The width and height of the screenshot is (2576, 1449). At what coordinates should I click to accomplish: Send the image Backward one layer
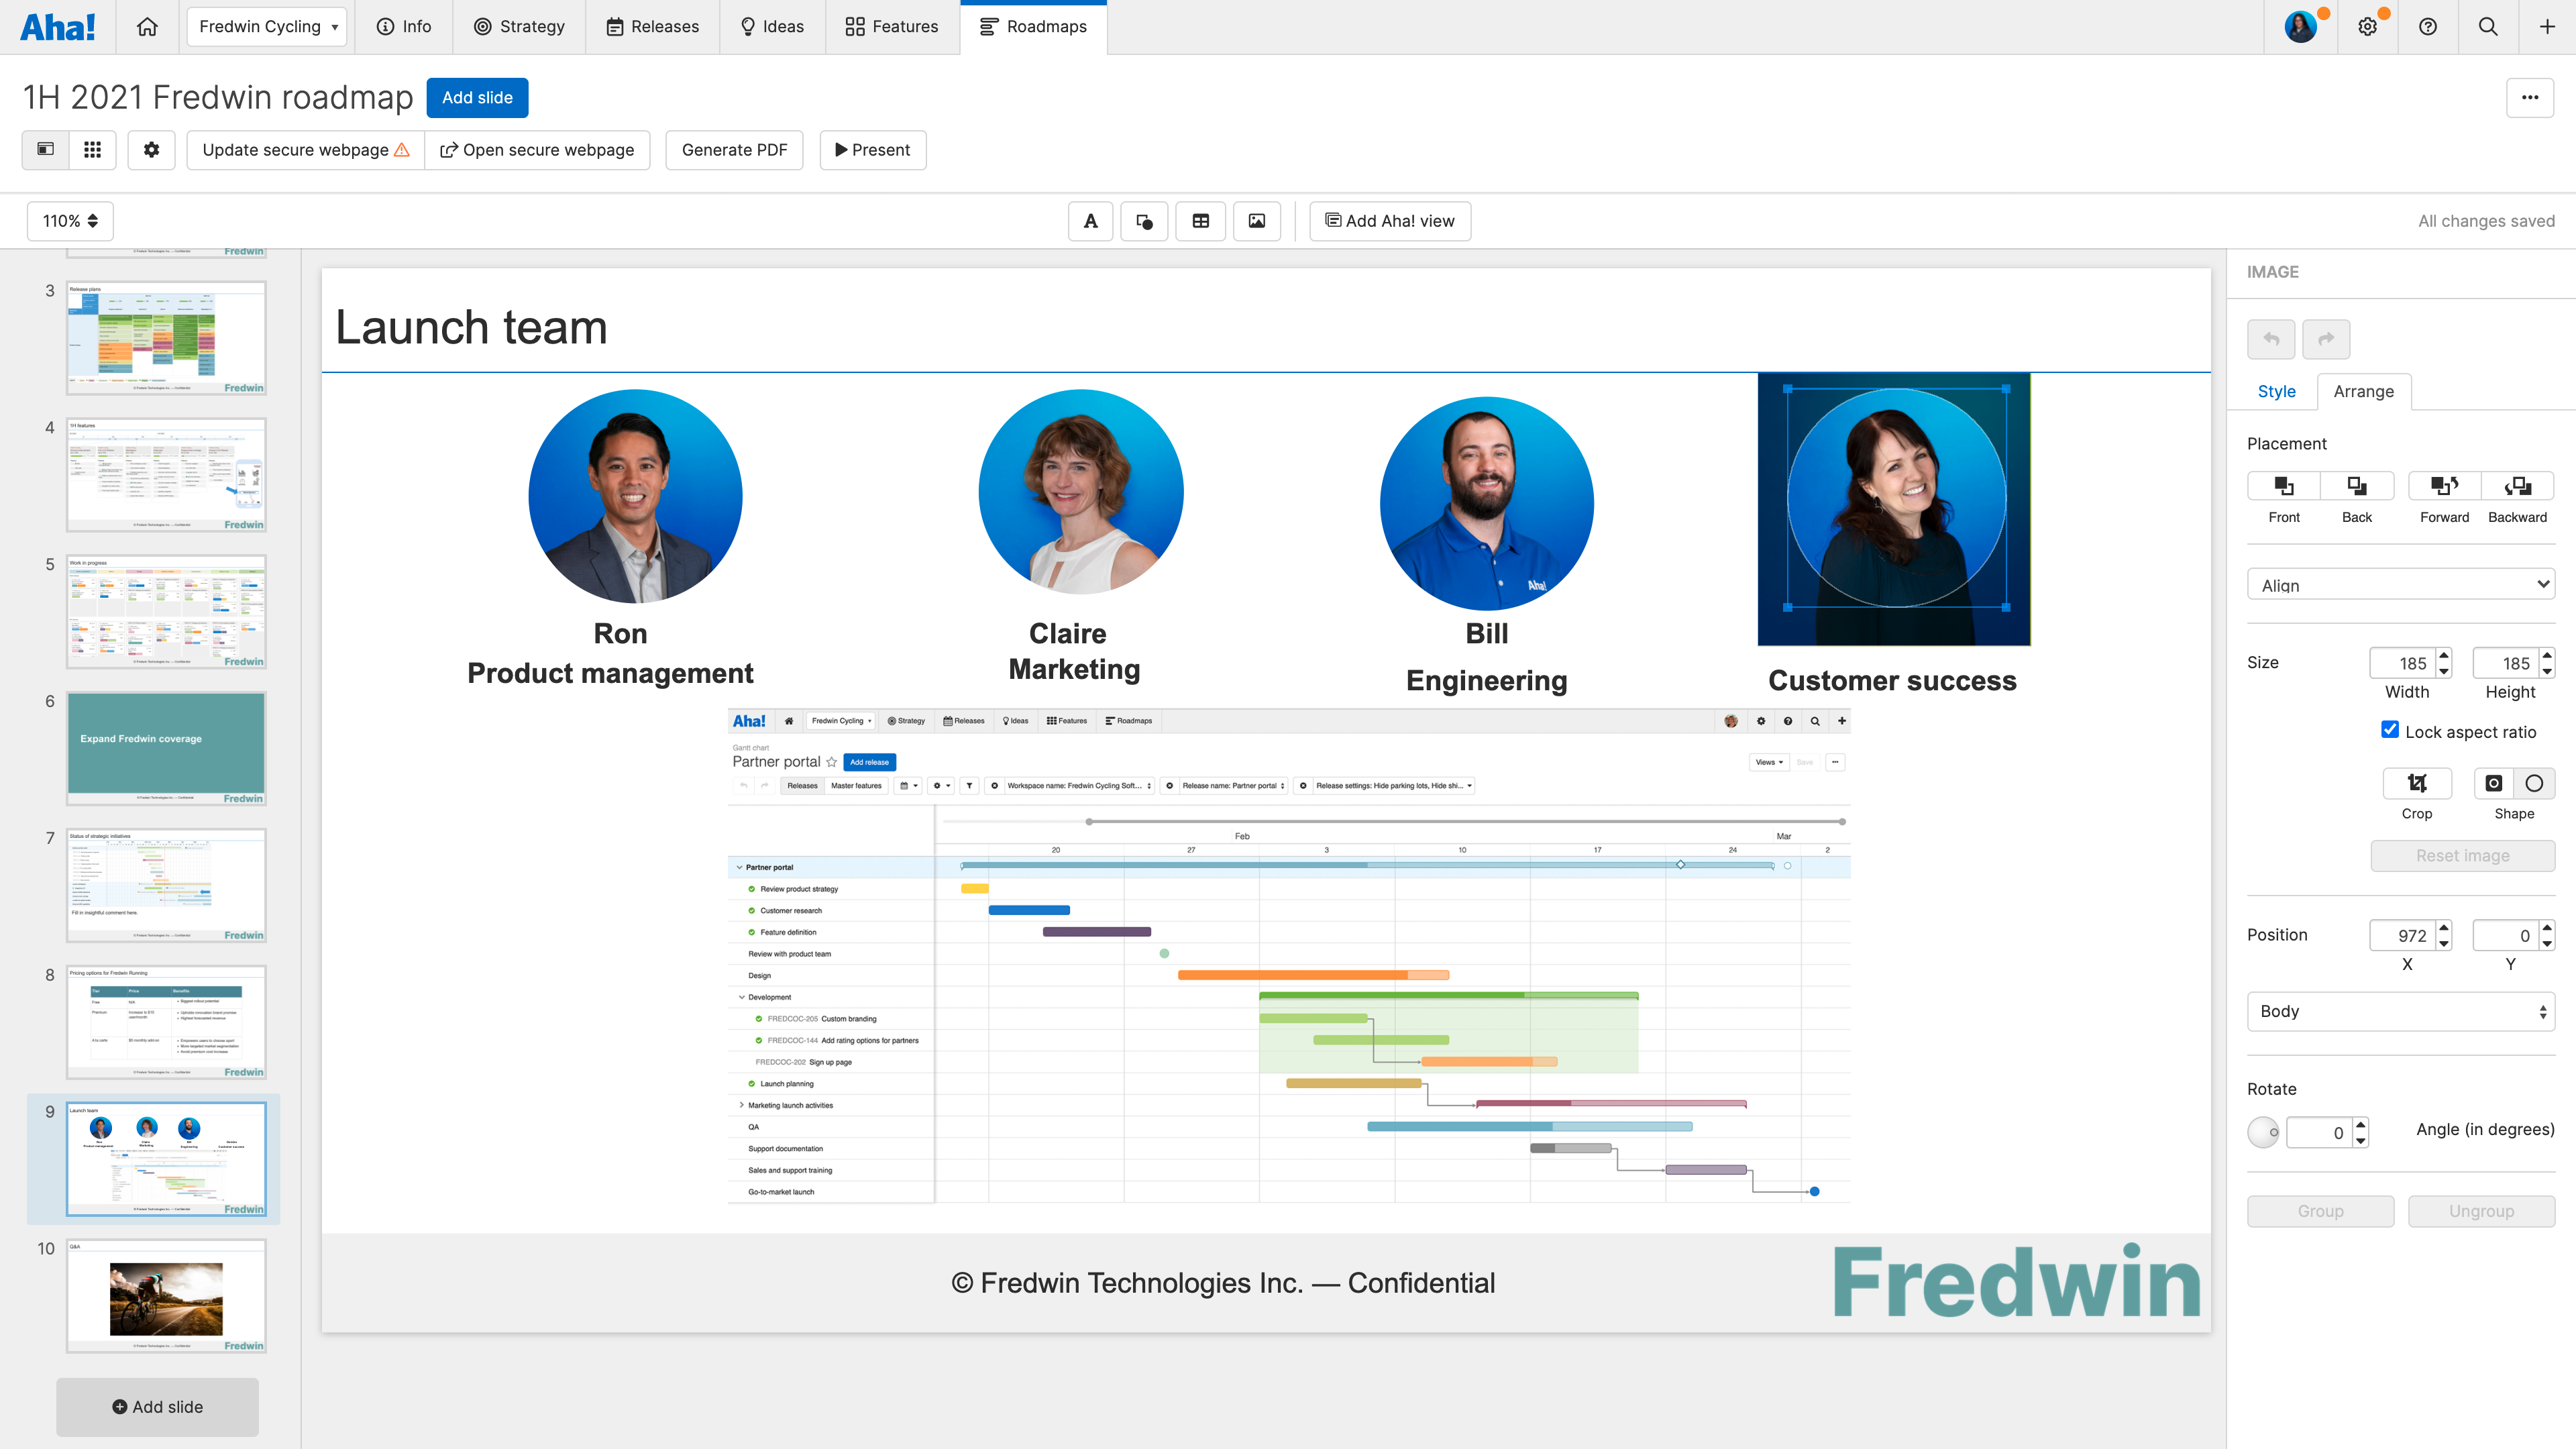point(2517,486)
